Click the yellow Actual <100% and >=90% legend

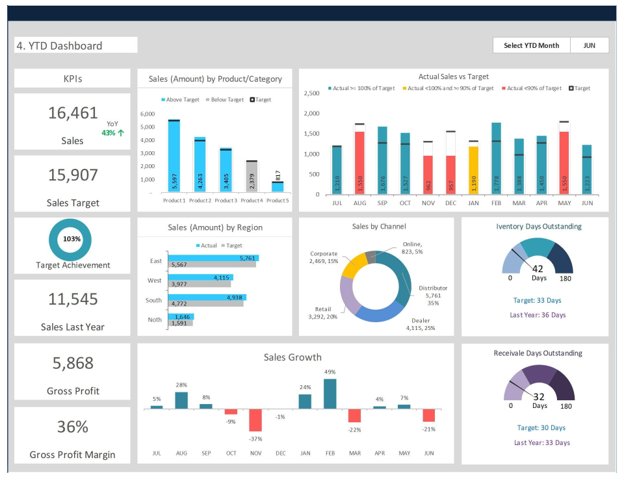(x=448, y=88)
